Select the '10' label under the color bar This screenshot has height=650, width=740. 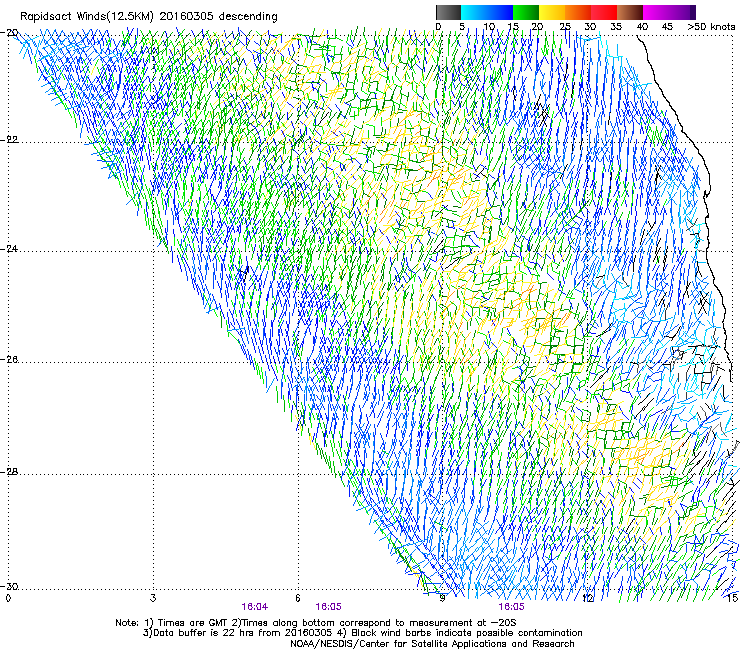click(489, 27)
